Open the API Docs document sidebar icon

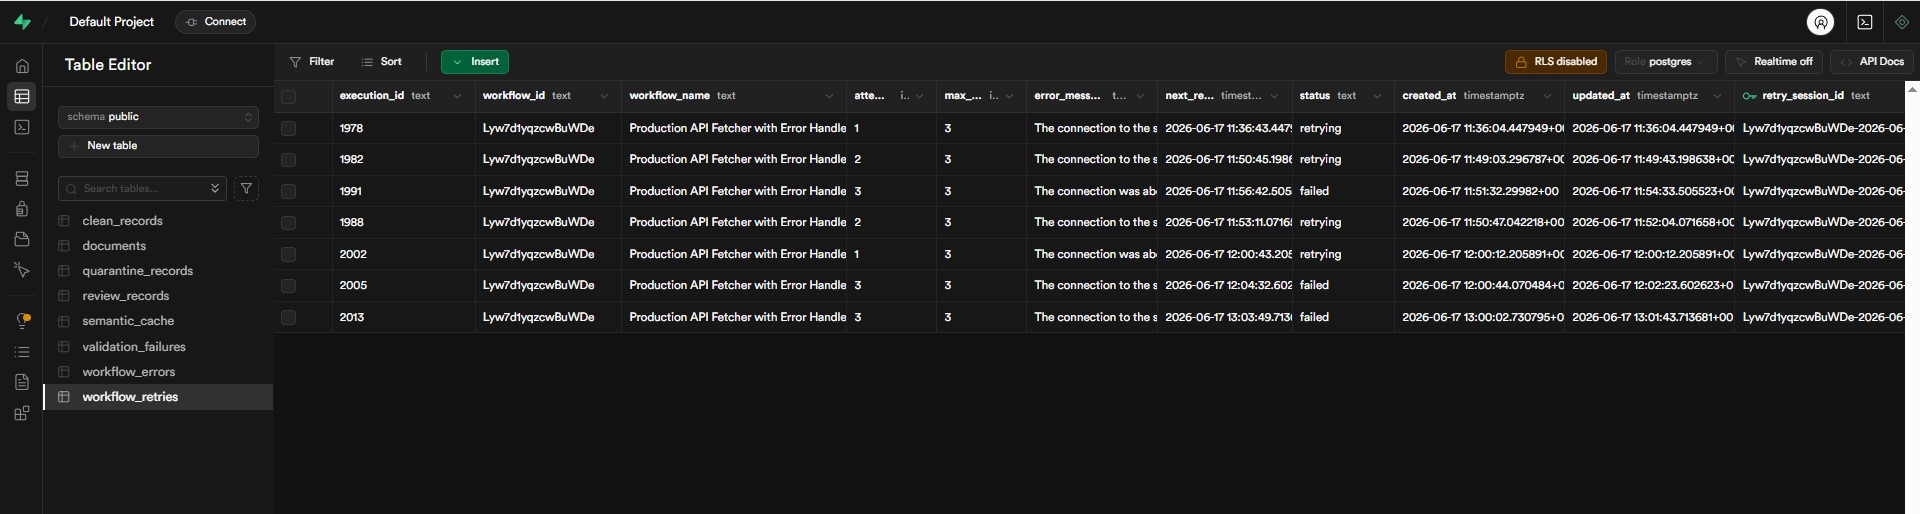click(x=22, y=382)
